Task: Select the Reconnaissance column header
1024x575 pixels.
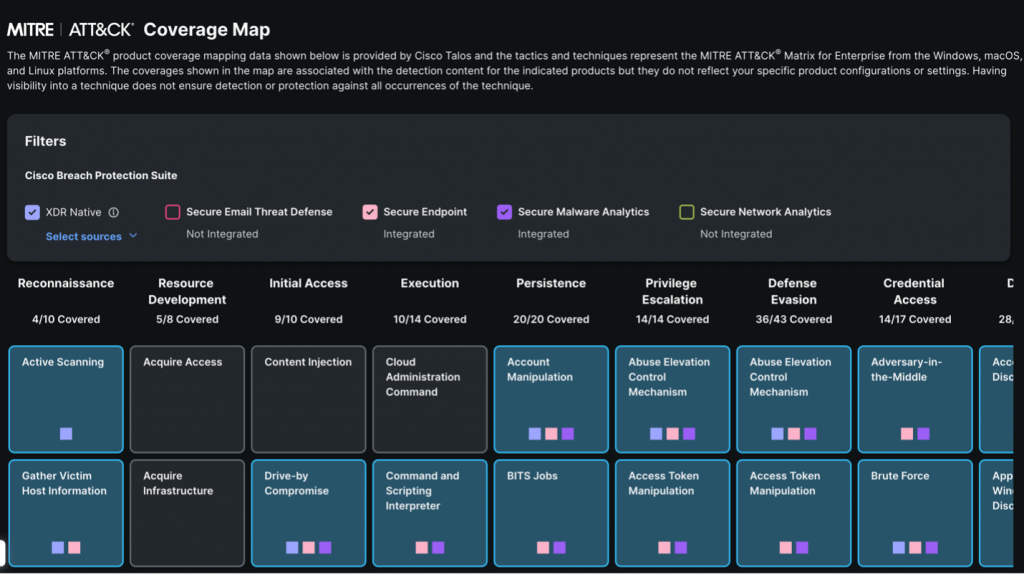Action: pyautogui.click(x=66, y=283)
